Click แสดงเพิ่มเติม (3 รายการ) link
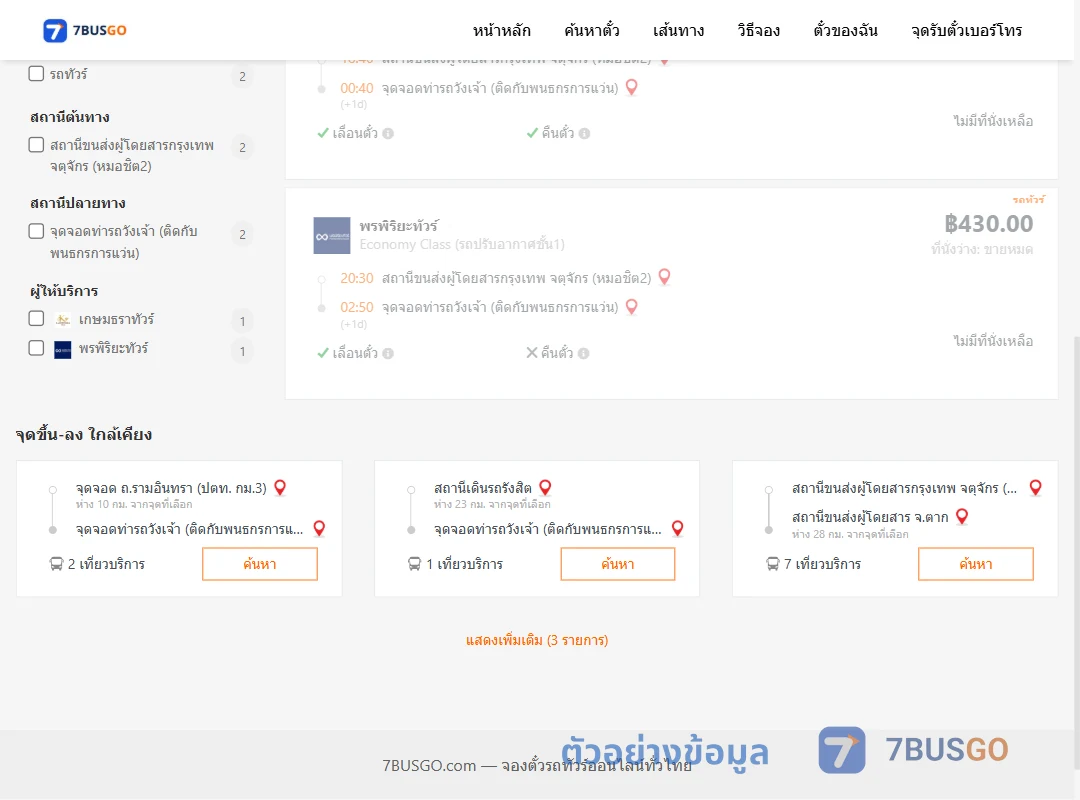This screenshot has width=1080, height=800. pos(537,640)
